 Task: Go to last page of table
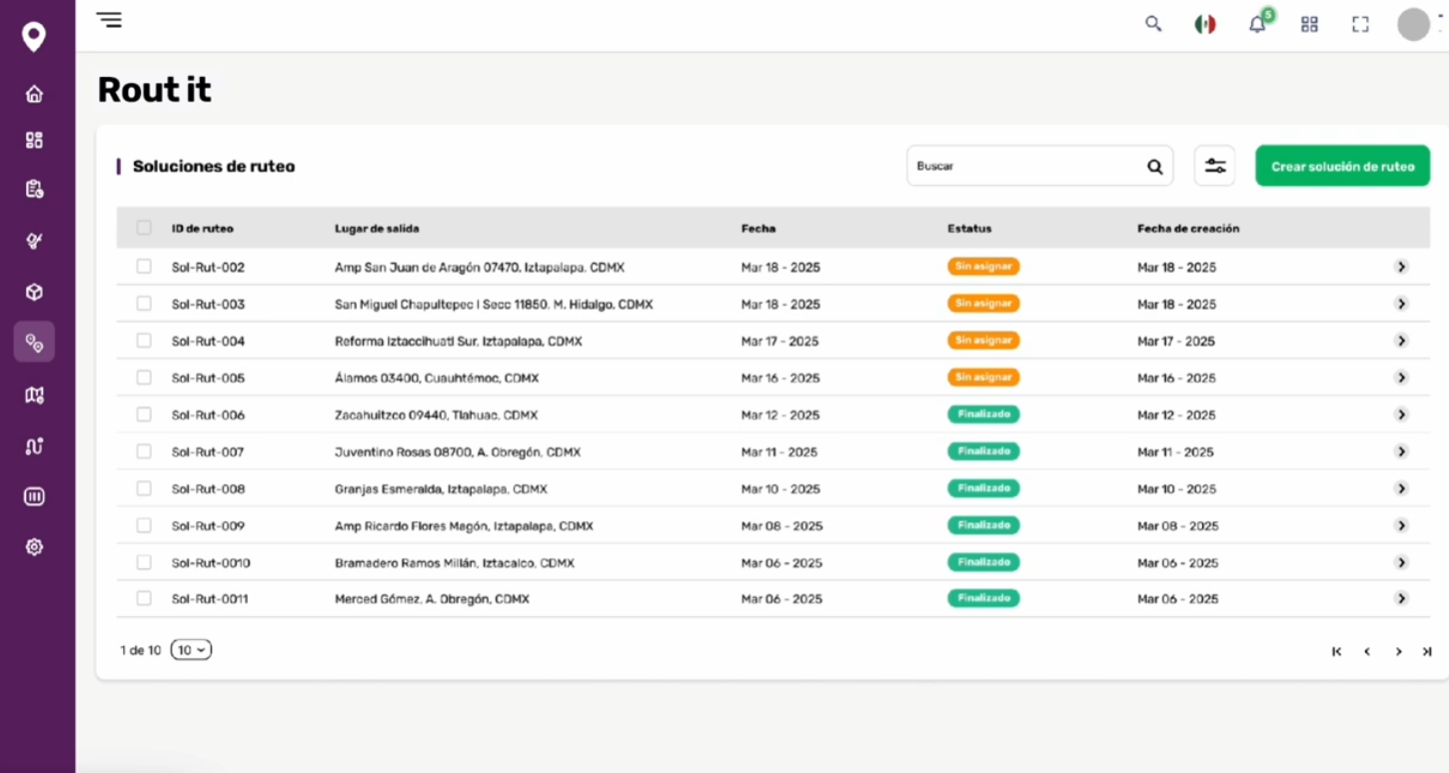(x=1427, y=652)
